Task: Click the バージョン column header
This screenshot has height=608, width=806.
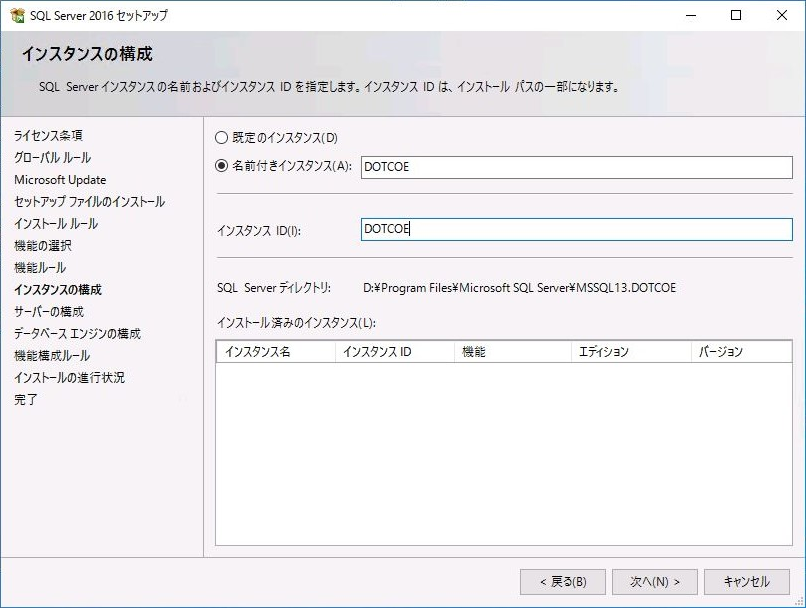Action: (740, 351)
